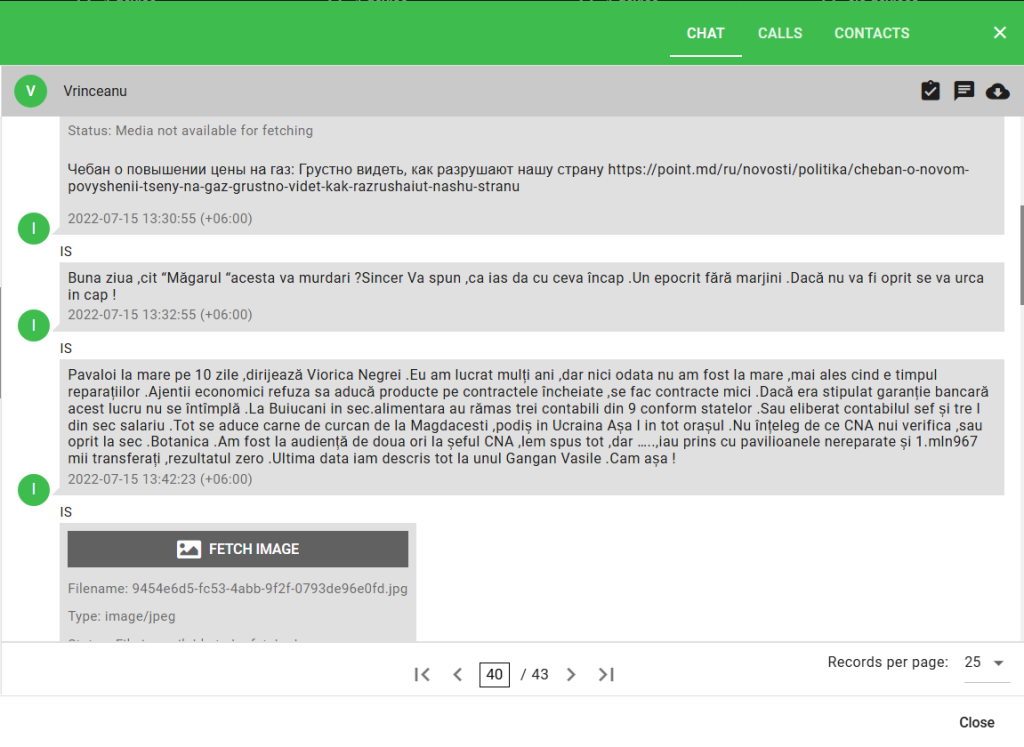The height and width of the screenshot is (747, 1024).
Task: Jump to last page of records
Action: coord(606,675)
